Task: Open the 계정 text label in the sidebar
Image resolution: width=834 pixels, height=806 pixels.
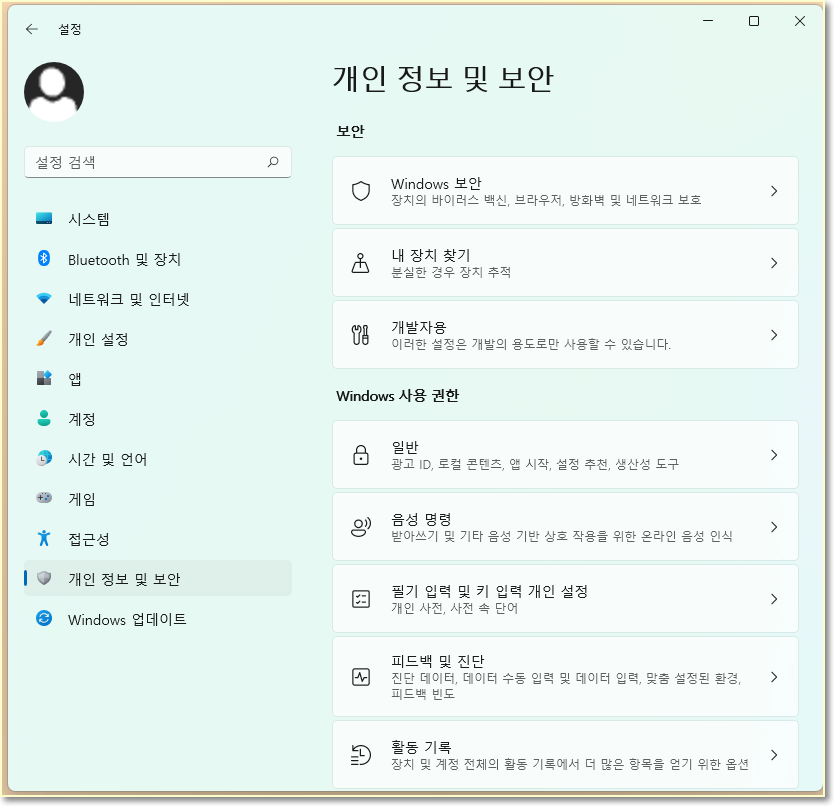Action: coord(82,419)
